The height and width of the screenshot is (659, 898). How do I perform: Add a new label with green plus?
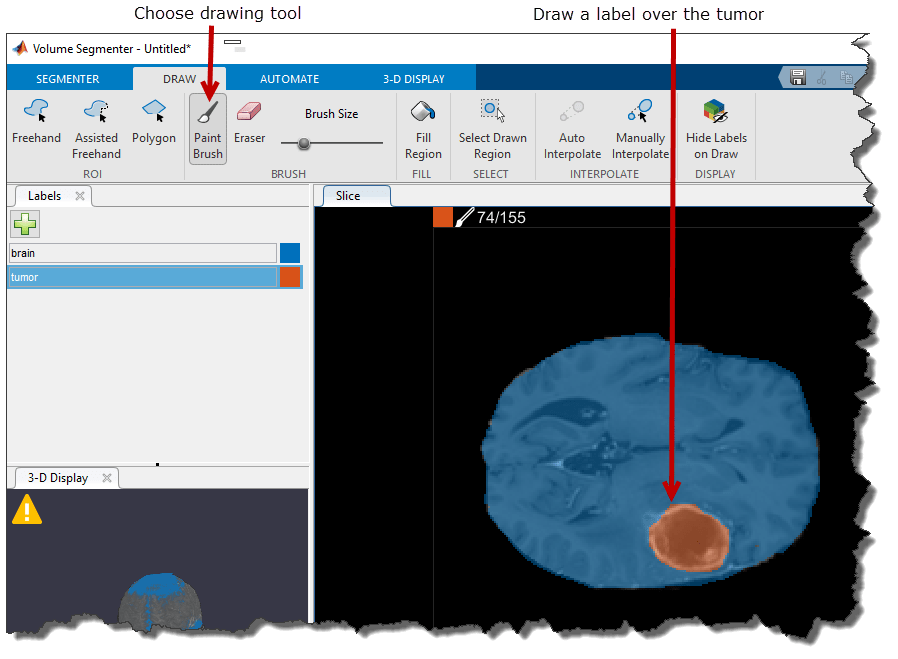(x=25, y=224)
